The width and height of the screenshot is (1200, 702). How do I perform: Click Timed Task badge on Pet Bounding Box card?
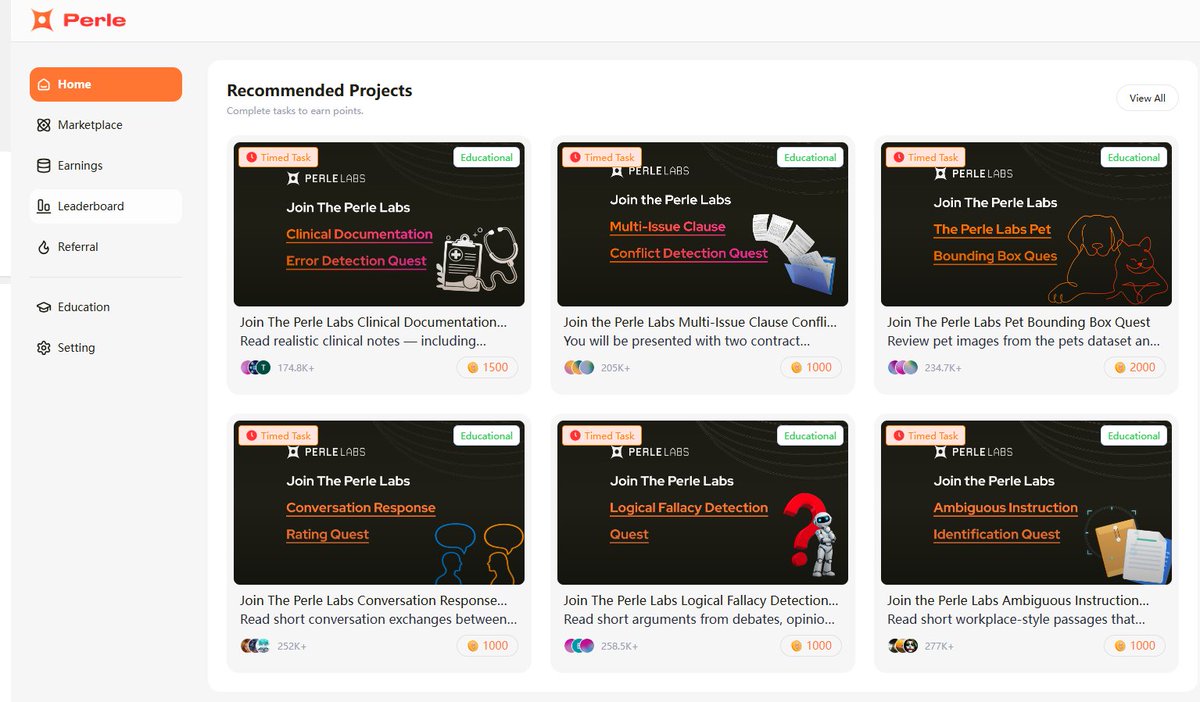tap(925, 157)
